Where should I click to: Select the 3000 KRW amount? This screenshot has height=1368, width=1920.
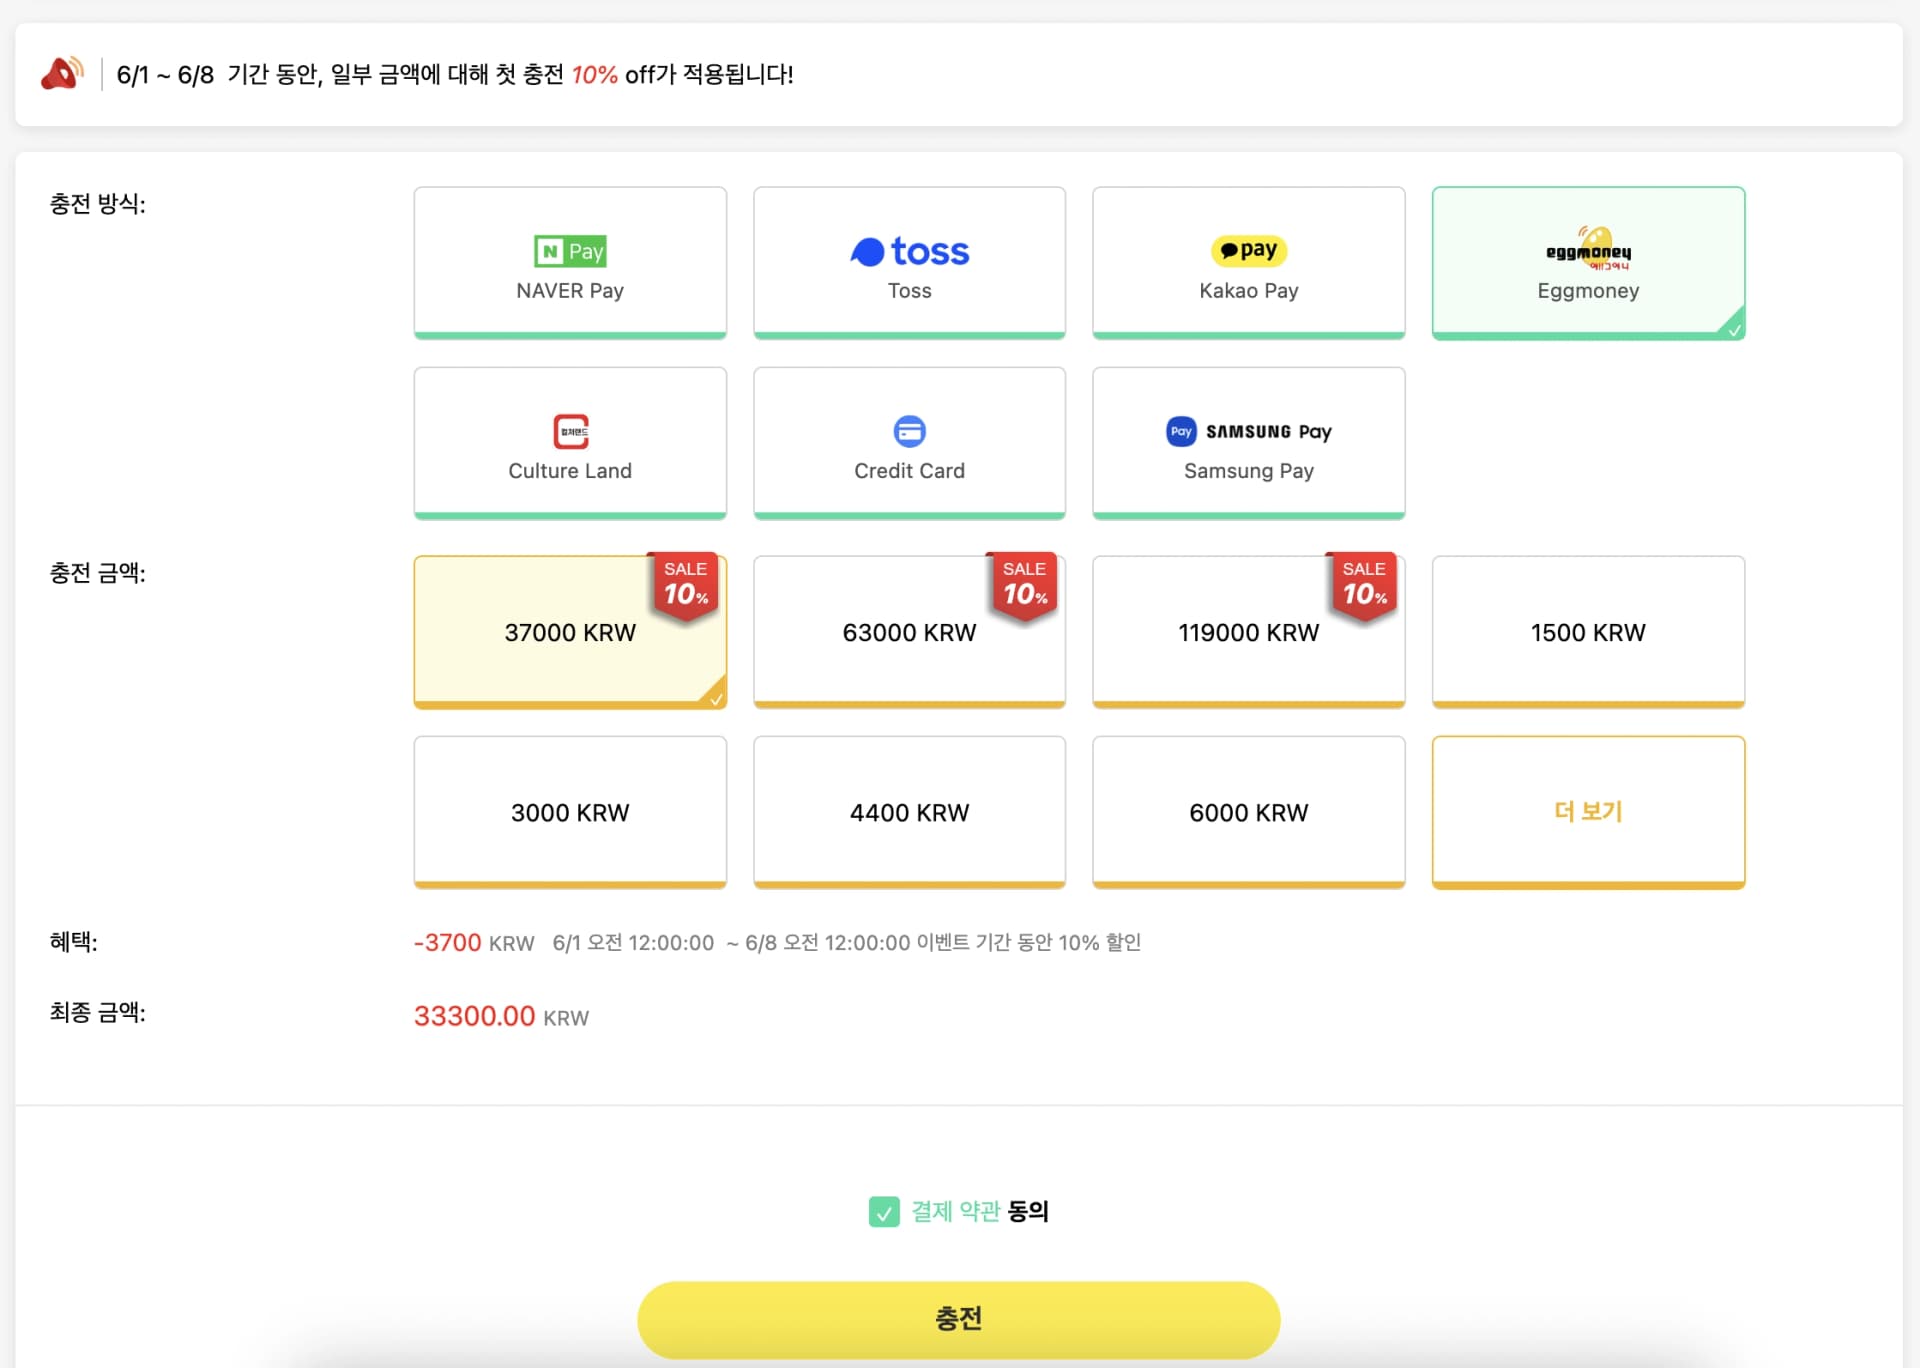[570, 812]
